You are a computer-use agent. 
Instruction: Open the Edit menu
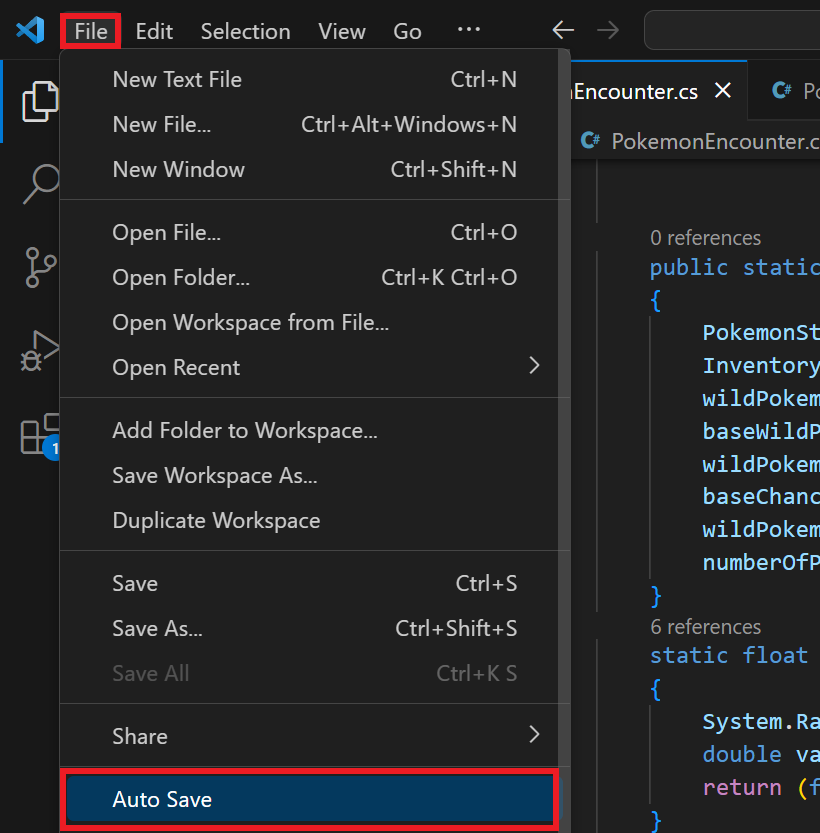(153, 30)
